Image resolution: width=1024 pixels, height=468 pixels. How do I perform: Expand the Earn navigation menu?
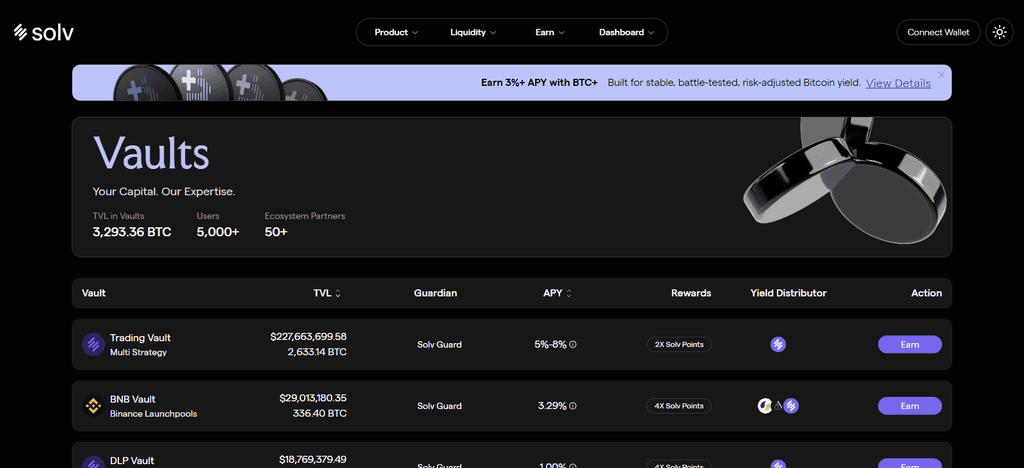[x=550, y=32]
